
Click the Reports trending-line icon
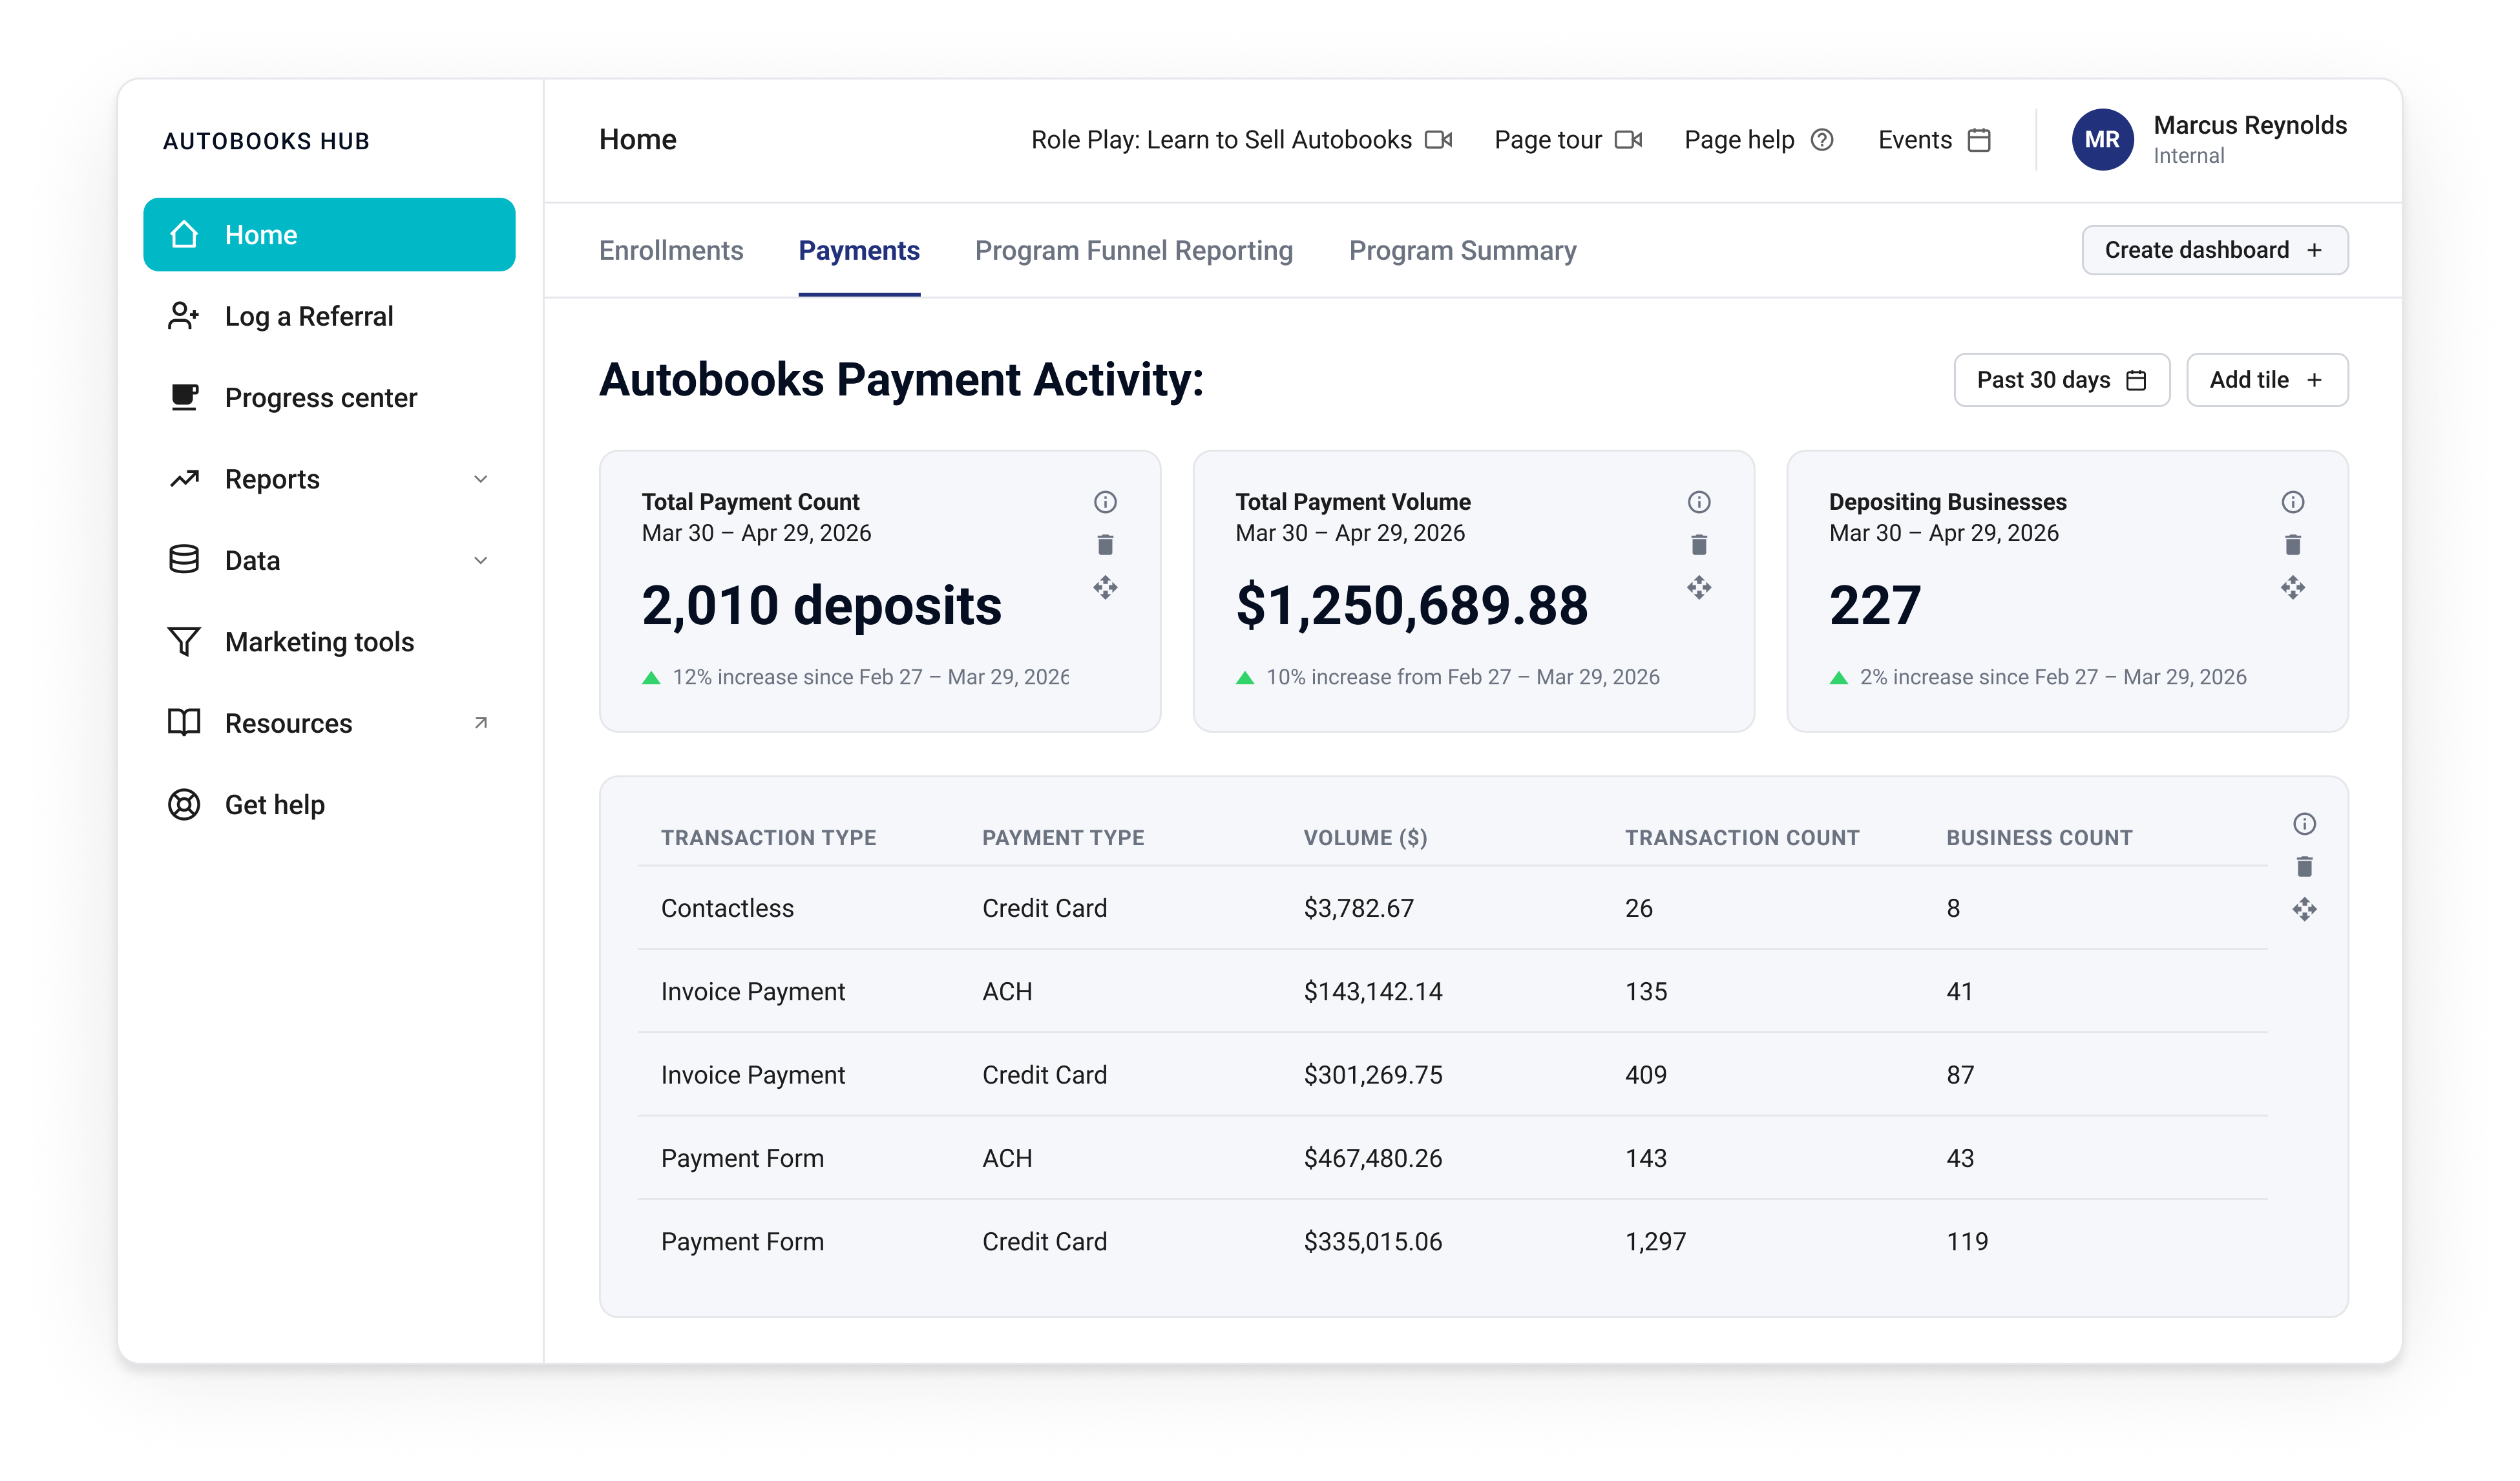184,479
